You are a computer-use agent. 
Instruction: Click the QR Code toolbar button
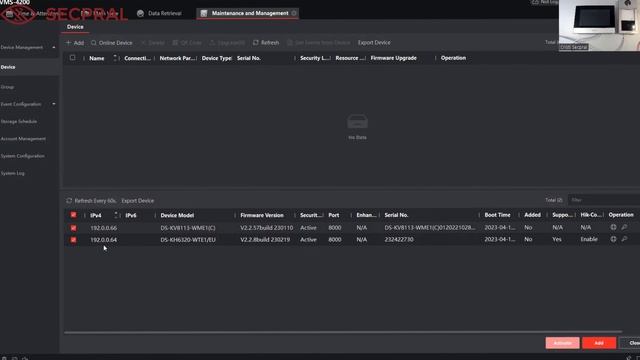pyautogui.click(x=187, y=42)
